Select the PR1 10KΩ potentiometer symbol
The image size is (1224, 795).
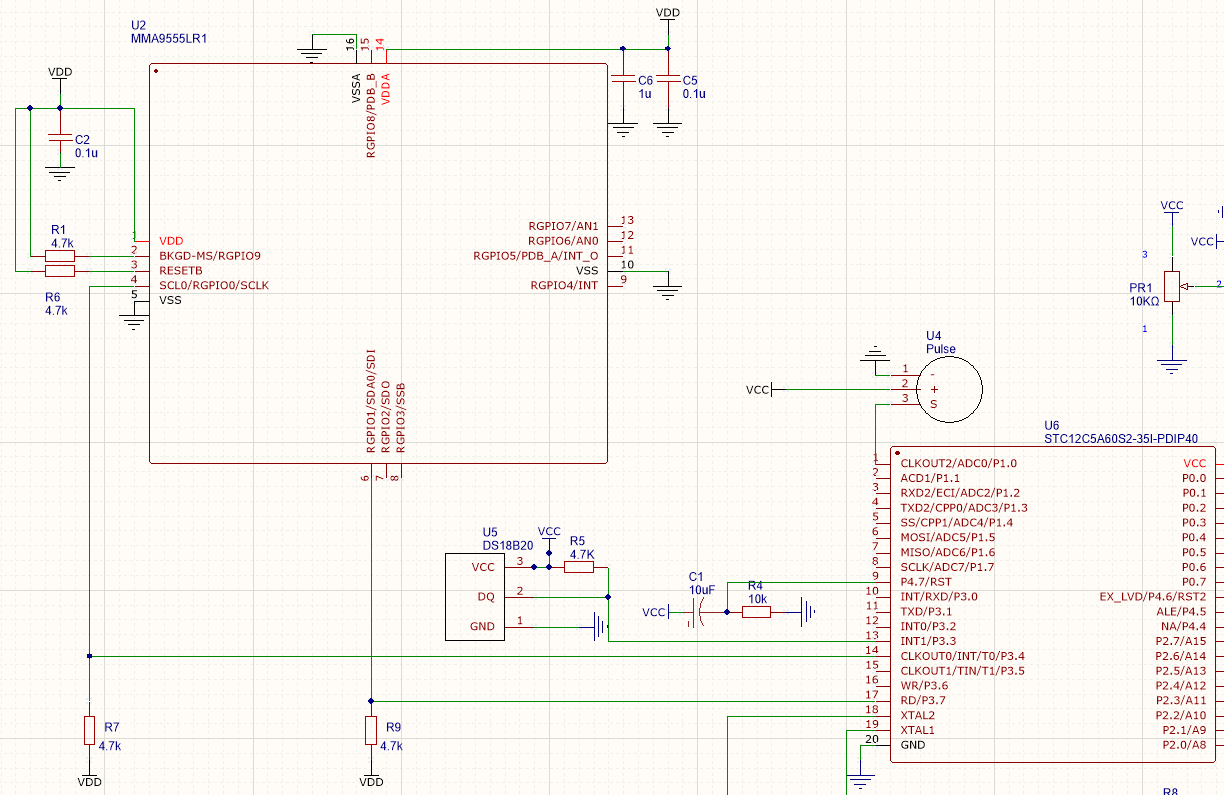coord(1172,286)
